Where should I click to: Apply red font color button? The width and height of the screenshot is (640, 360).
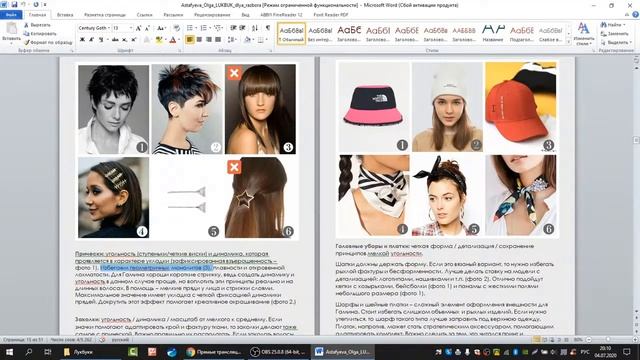(173, 40)
